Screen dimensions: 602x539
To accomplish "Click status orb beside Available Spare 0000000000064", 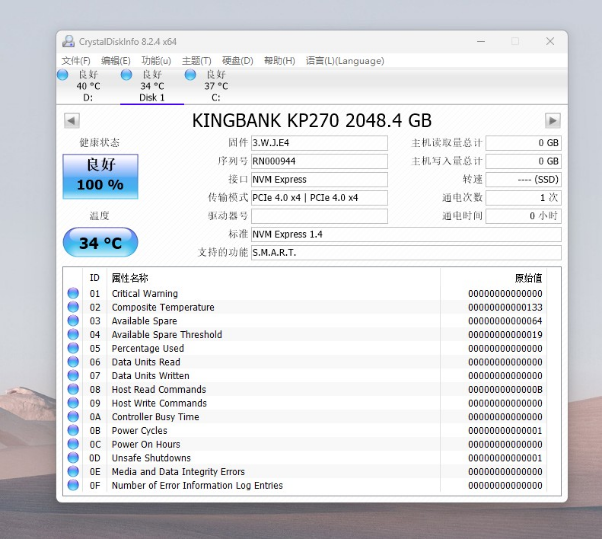I will [73, 321].
